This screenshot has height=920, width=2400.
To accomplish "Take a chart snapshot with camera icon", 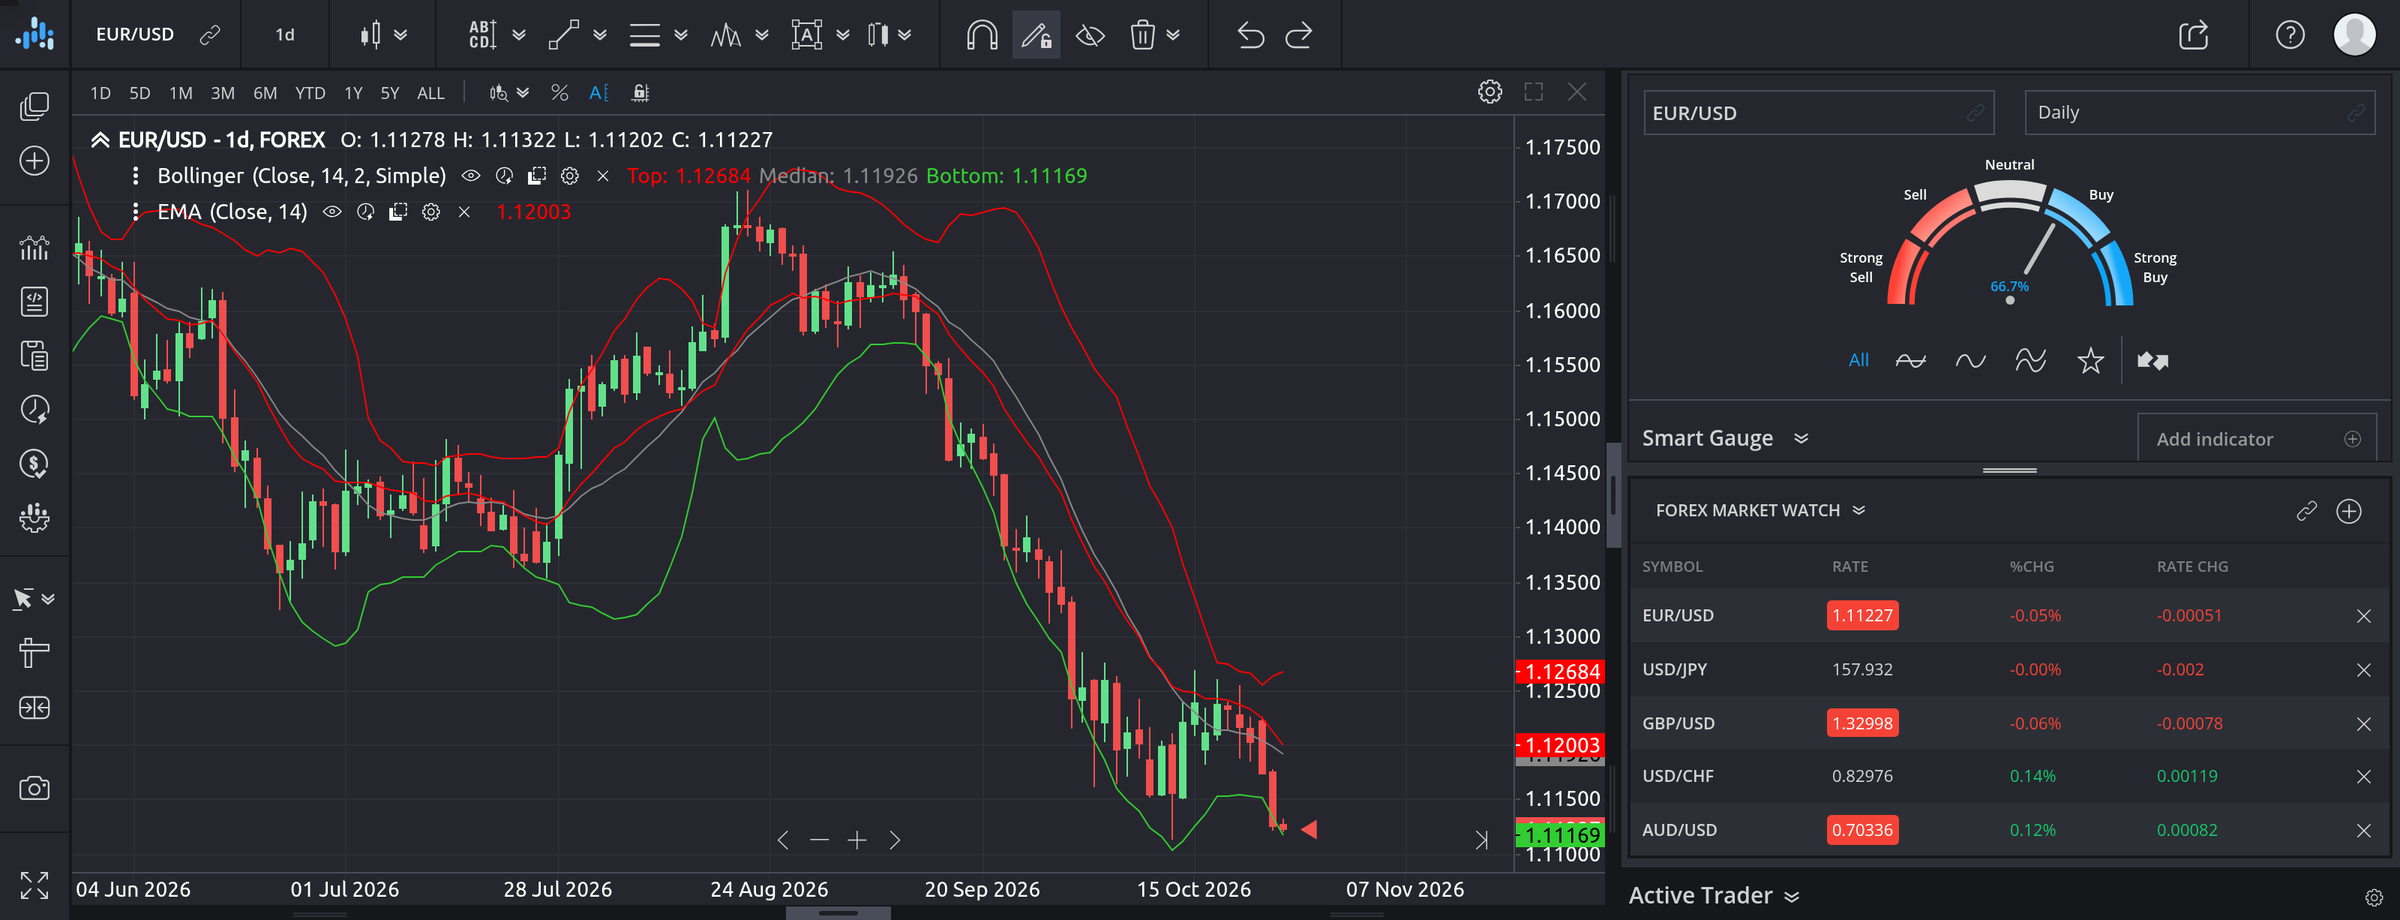I will (34, 789).
